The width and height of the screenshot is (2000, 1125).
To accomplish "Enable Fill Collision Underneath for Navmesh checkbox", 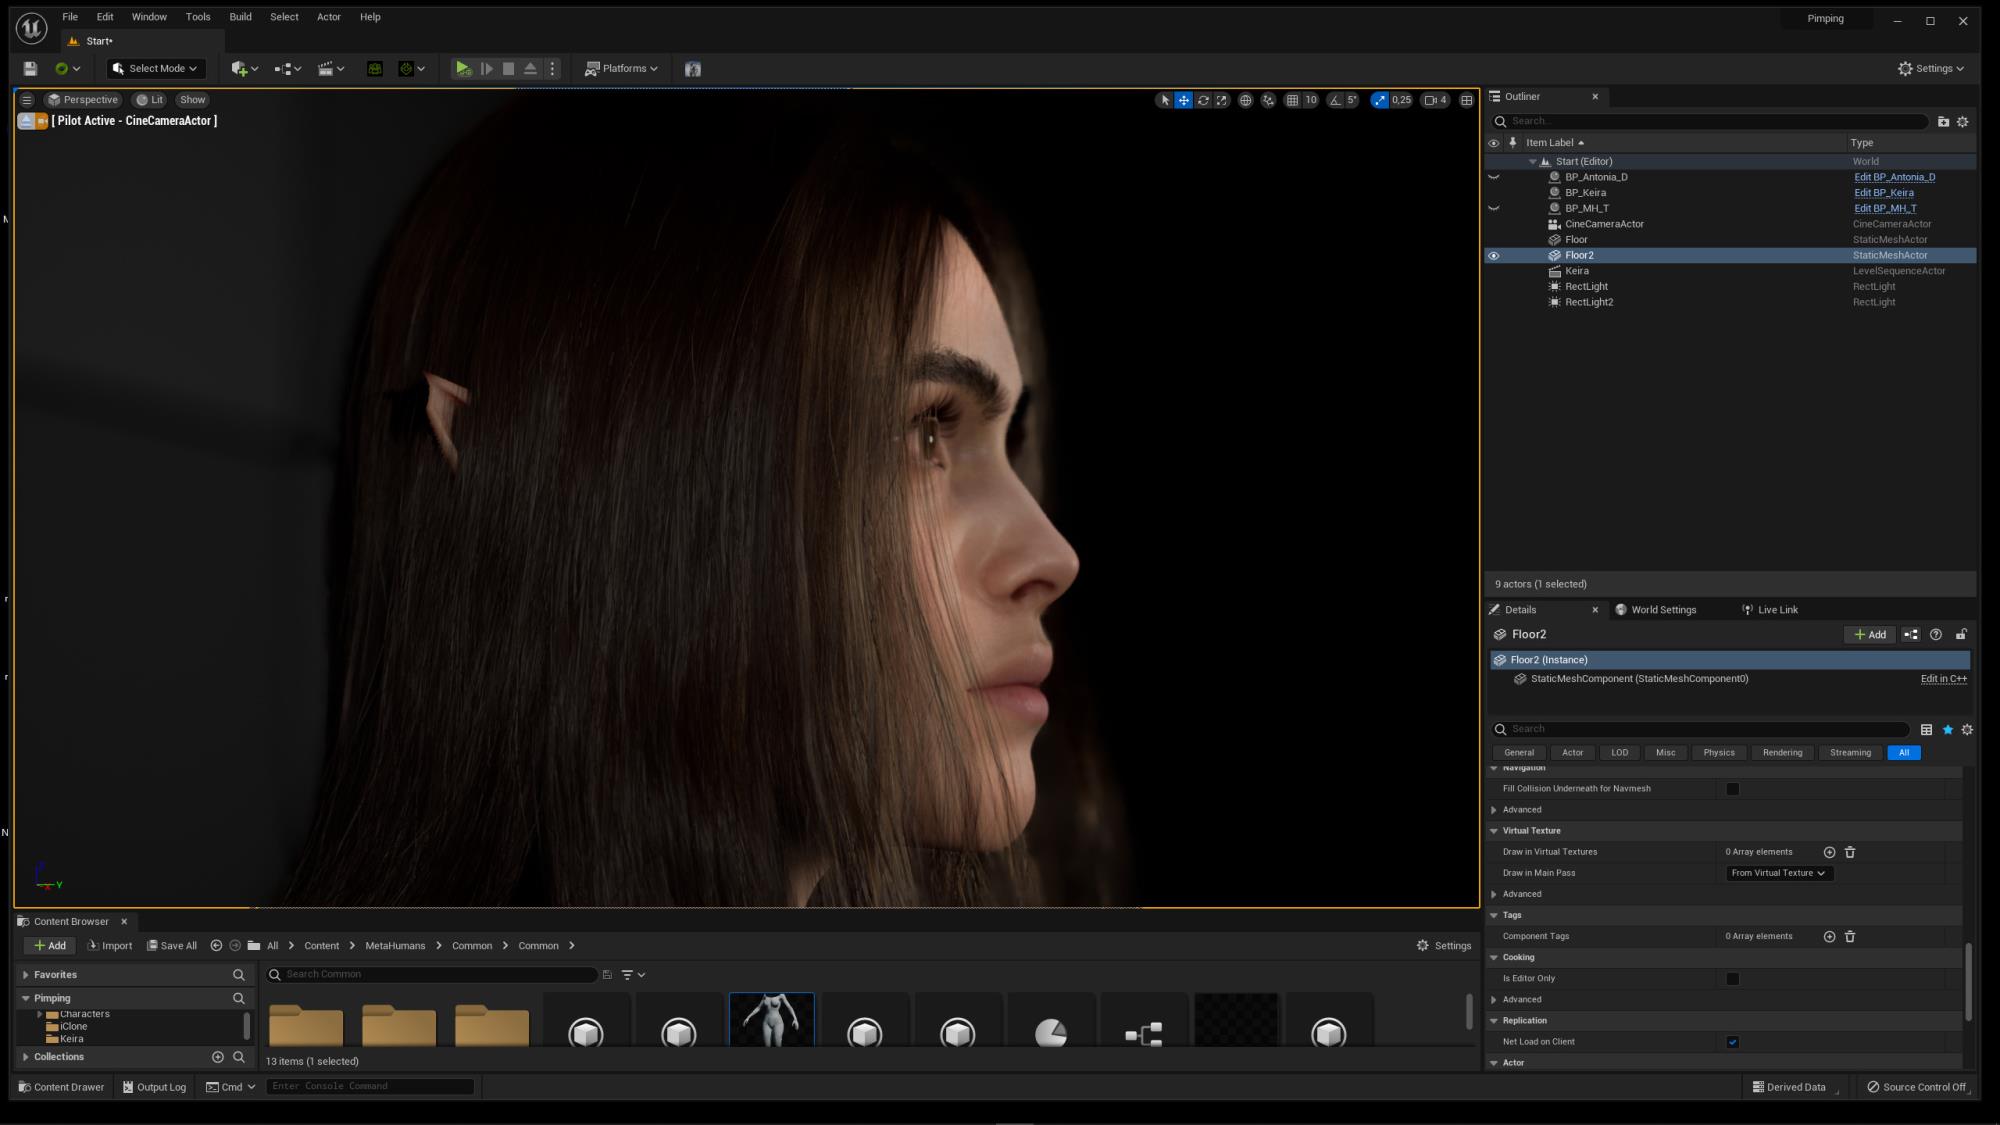I will point(1733,789).
